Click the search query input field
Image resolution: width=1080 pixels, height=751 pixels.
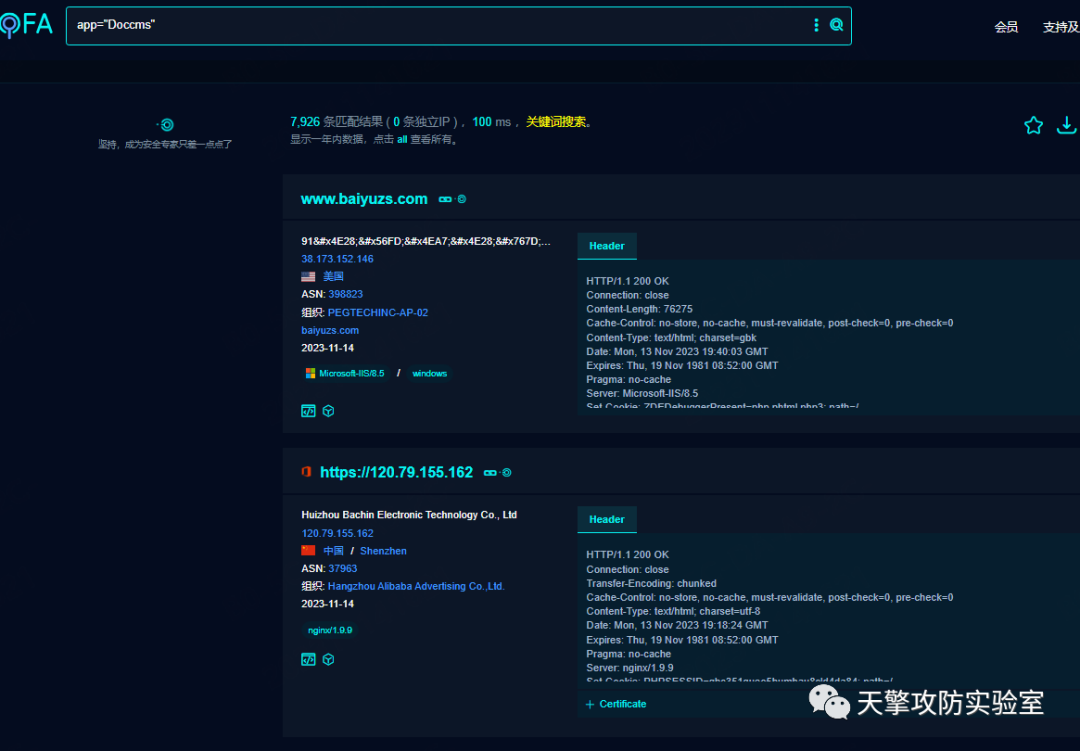[x=441, y=25]
